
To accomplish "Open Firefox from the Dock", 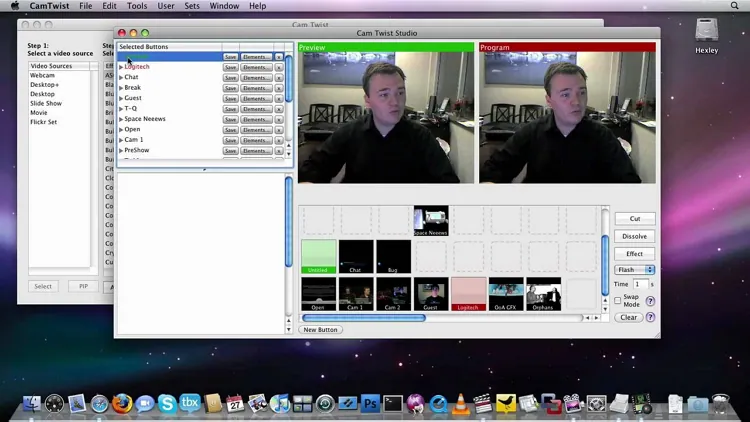I will tap(122, 403).
